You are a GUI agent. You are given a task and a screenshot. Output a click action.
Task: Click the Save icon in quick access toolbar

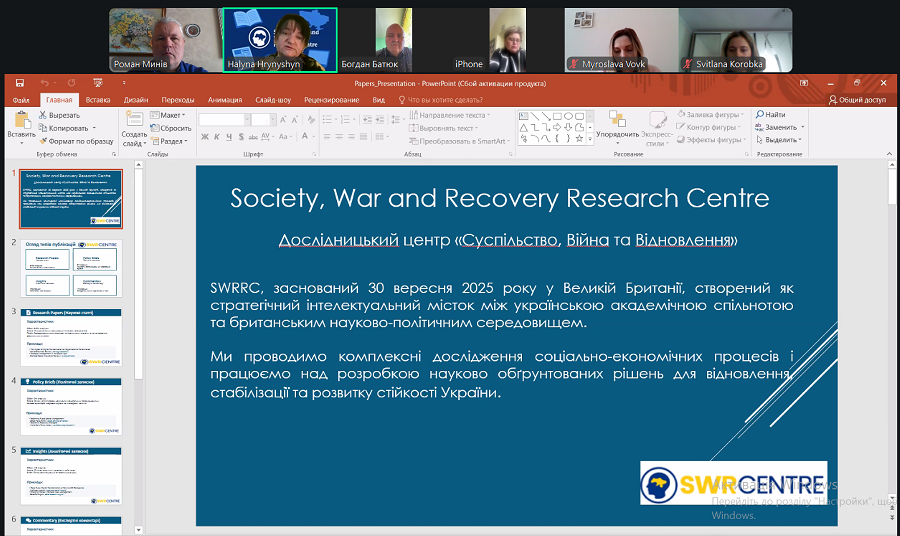21,83
